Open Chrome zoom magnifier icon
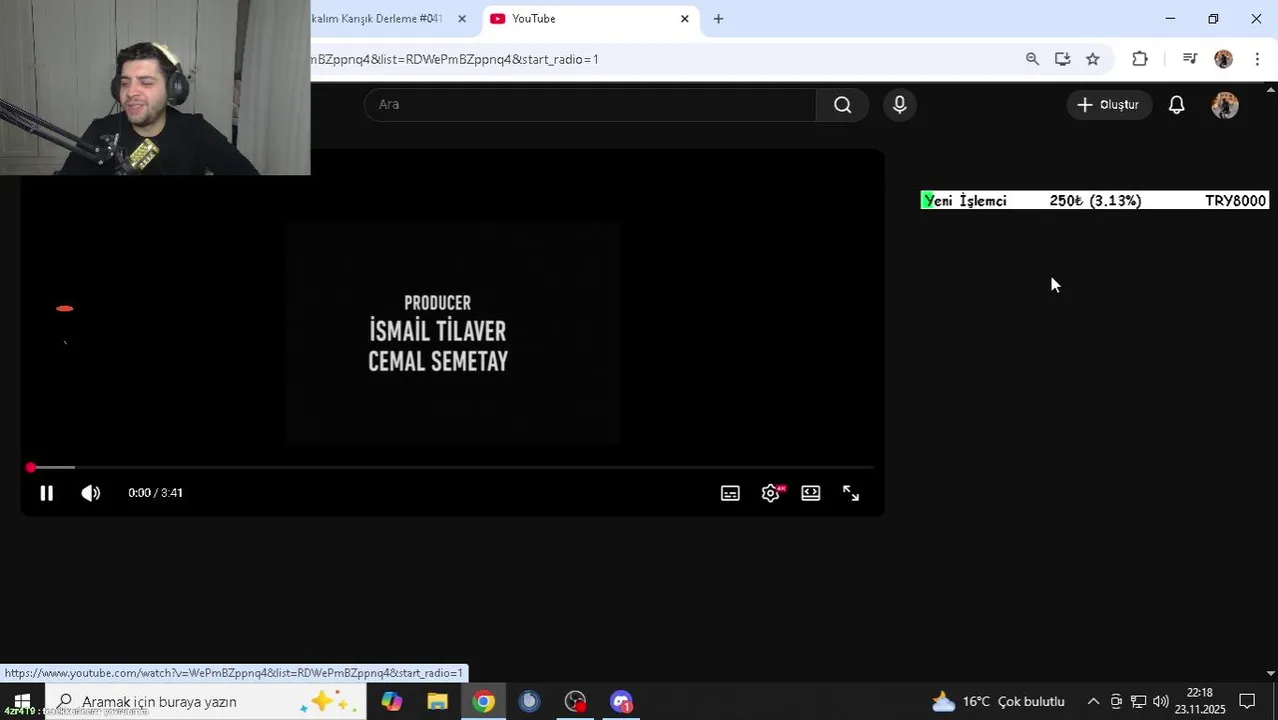The image size is (1278, 720). pos(1032,59)
